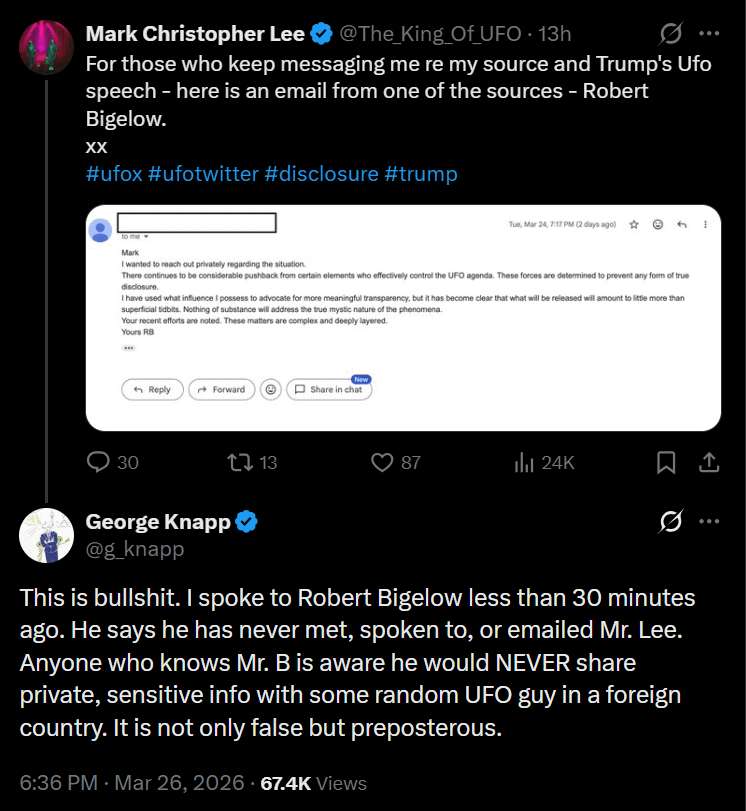Open Grok icon on Mark's post
The image size is (746, 811).
click(x=671, y=34)
